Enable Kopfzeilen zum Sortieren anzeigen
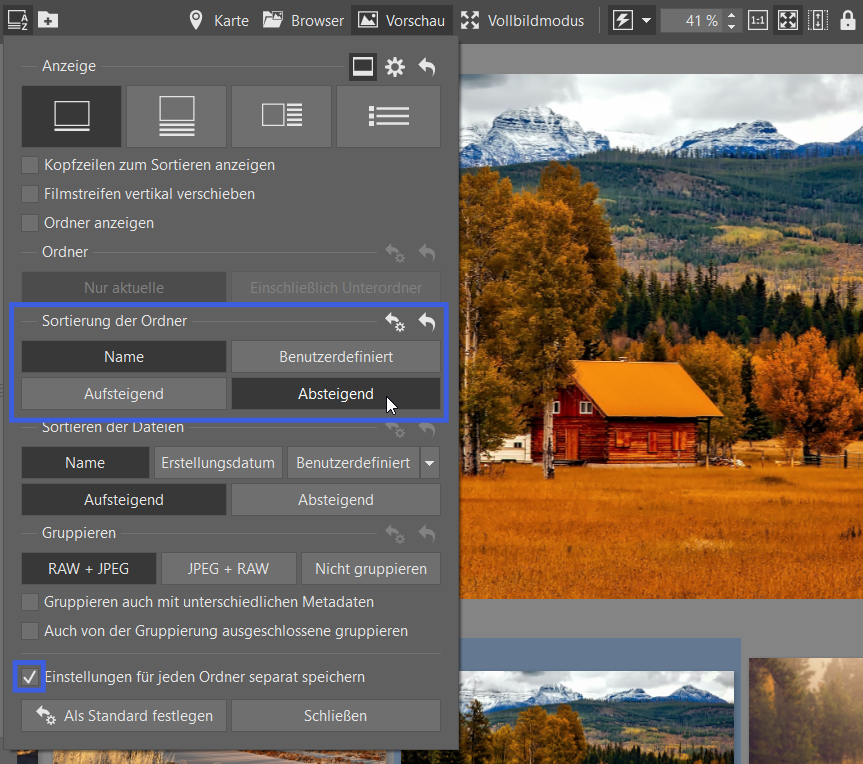The image size is (863, 764). point(31,165)
